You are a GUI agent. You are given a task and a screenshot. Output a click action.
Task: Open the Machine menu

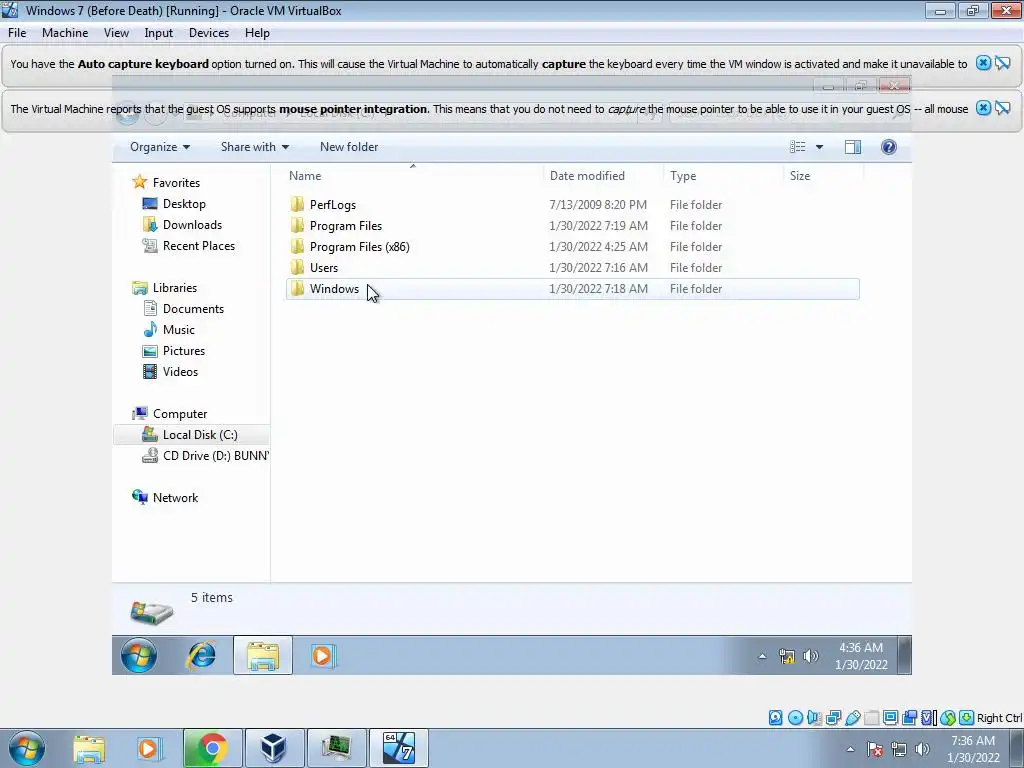pos(65,33)
